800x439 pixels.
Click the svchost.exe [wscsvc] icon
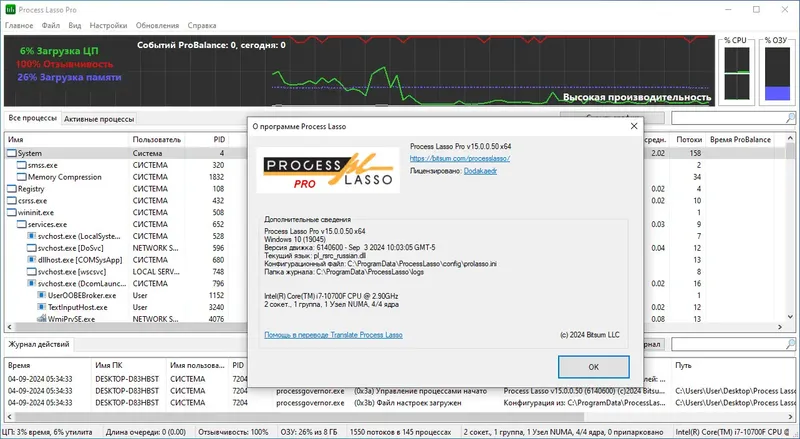click(x=32, y=272)
